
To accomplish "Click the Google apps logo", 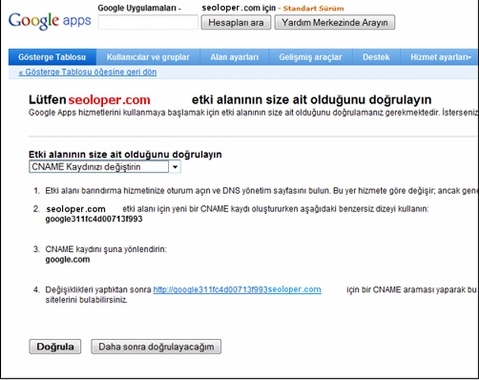I will tap(50, 21).
